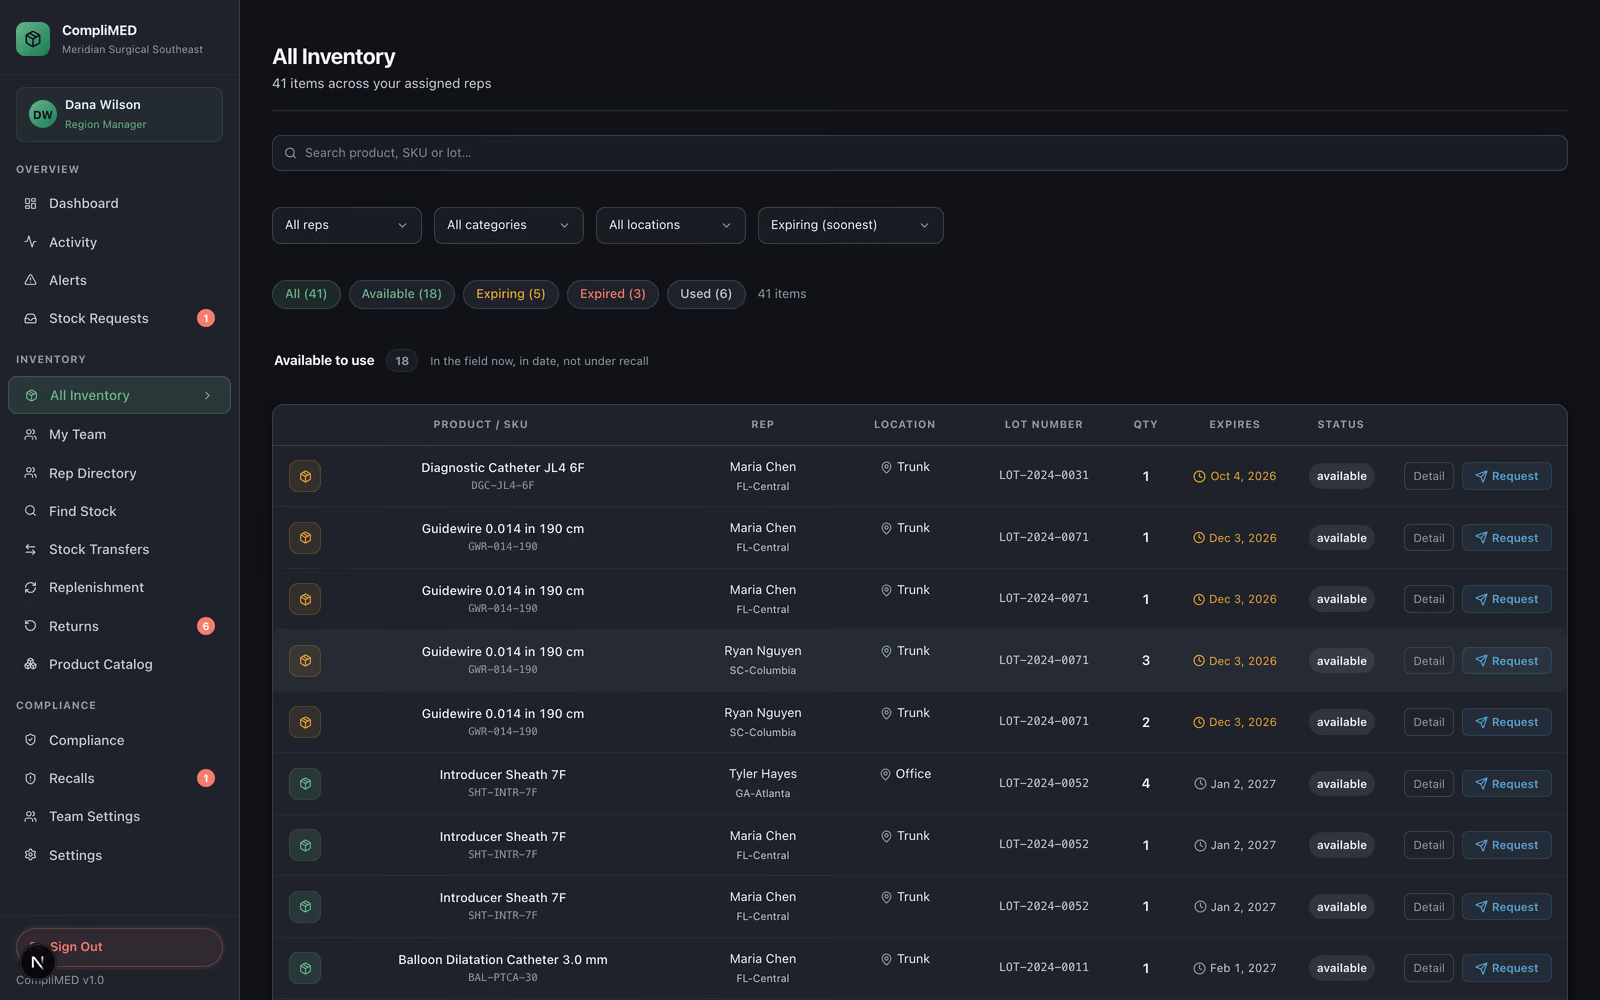Select the All (41) filter tab
The image size is (1600, 1000).
[306, 294]
